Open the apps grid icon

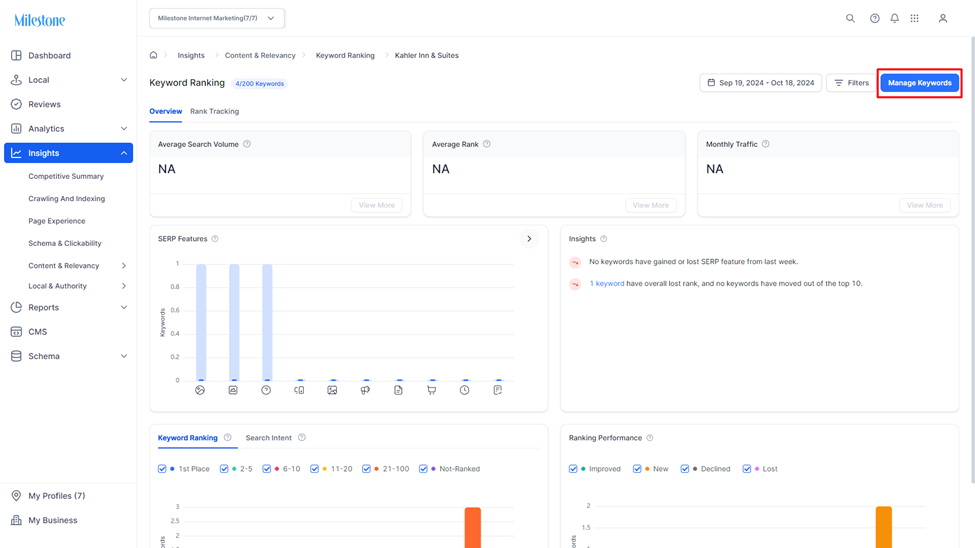[x=914, y=18]
